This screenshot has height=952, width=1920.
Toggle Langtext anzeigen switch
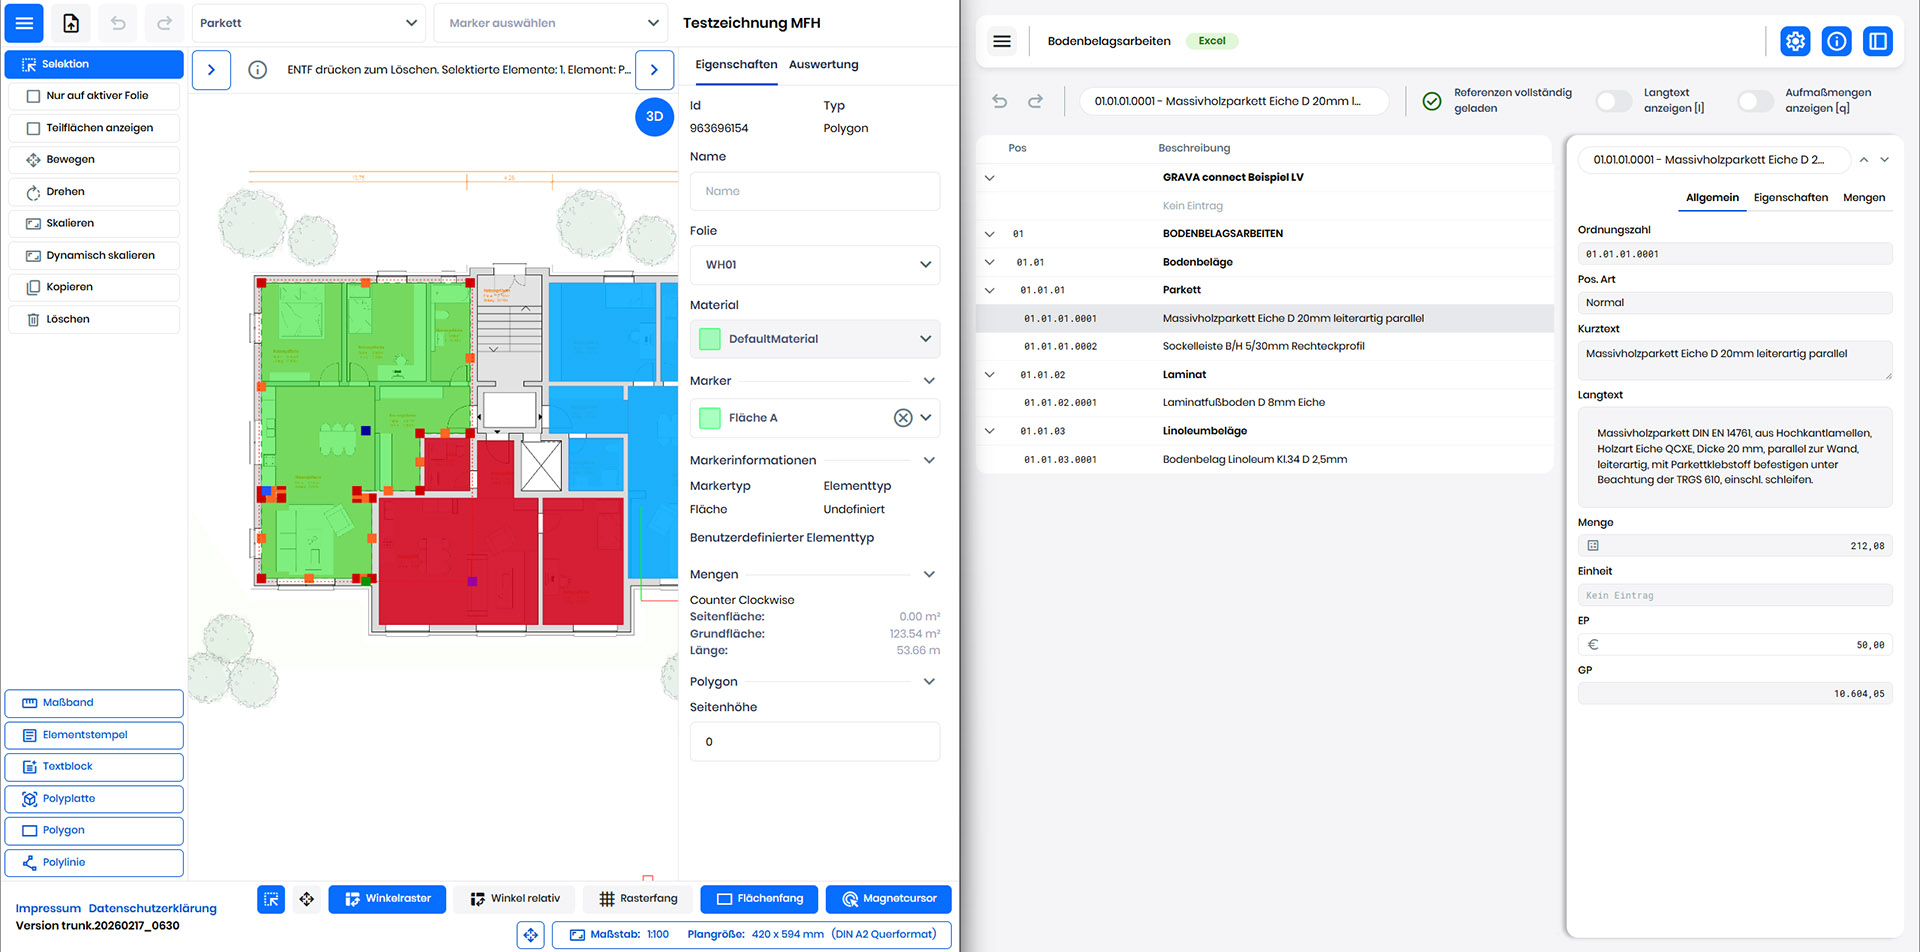click(x=1613, y=101)
